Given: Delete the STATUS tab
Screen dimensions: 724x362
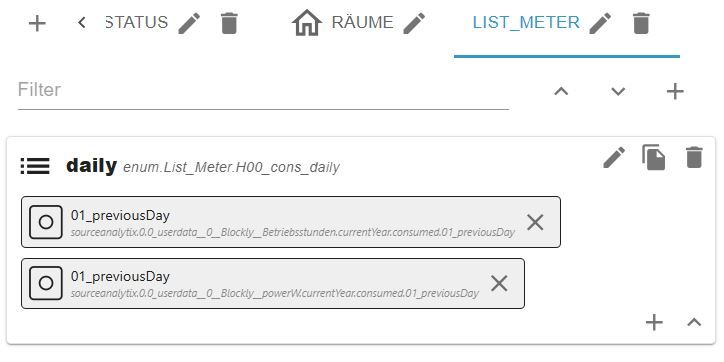Looking at the screenshot, I should coord(229,23).
